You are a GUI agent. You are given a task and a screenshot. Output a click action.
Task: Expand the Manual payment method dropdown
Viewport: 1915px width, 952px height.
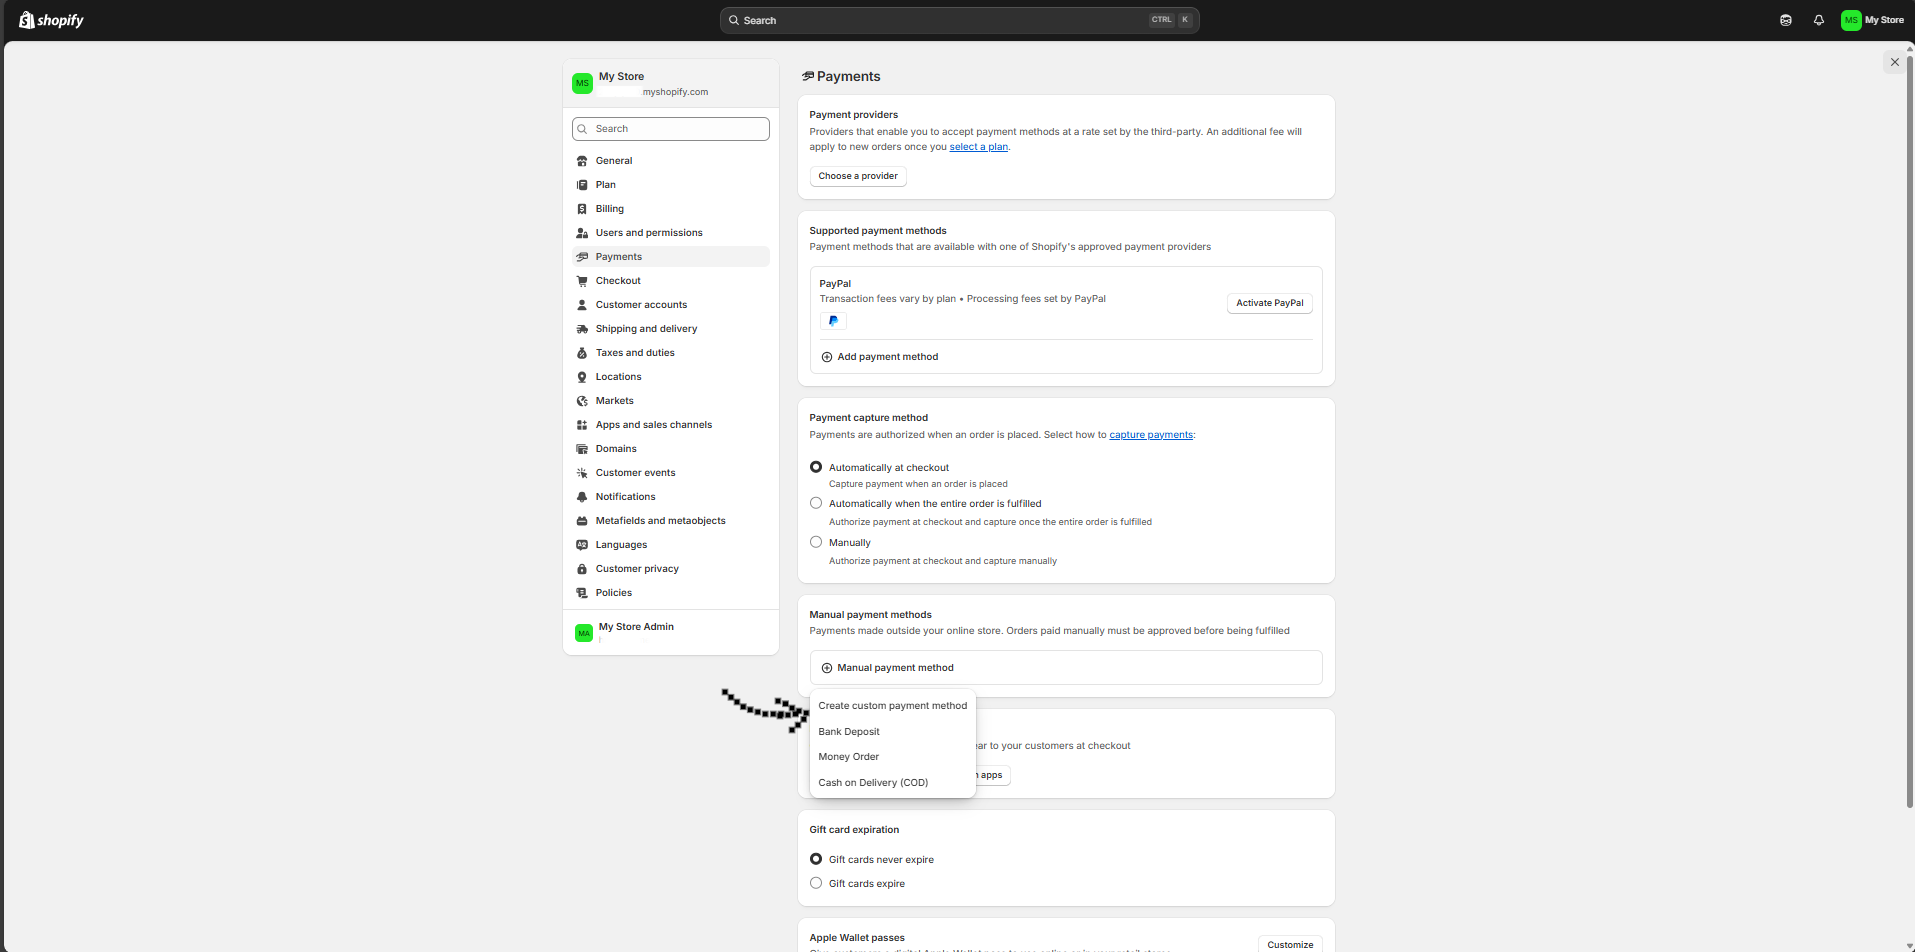1065,668
